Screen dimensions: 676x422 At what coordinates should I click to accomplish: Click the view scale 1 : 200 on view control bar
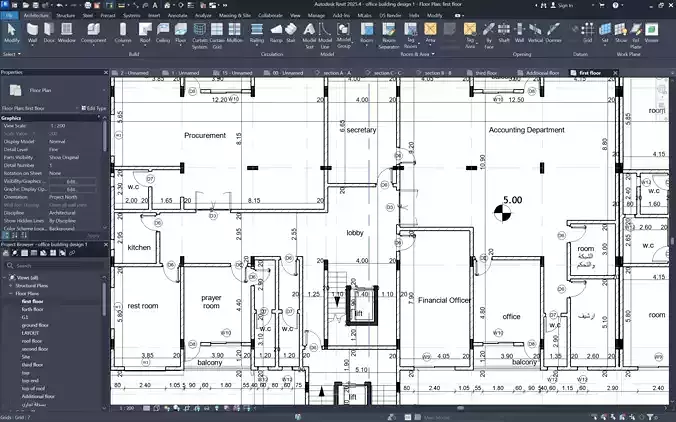(x=126, y=408)
